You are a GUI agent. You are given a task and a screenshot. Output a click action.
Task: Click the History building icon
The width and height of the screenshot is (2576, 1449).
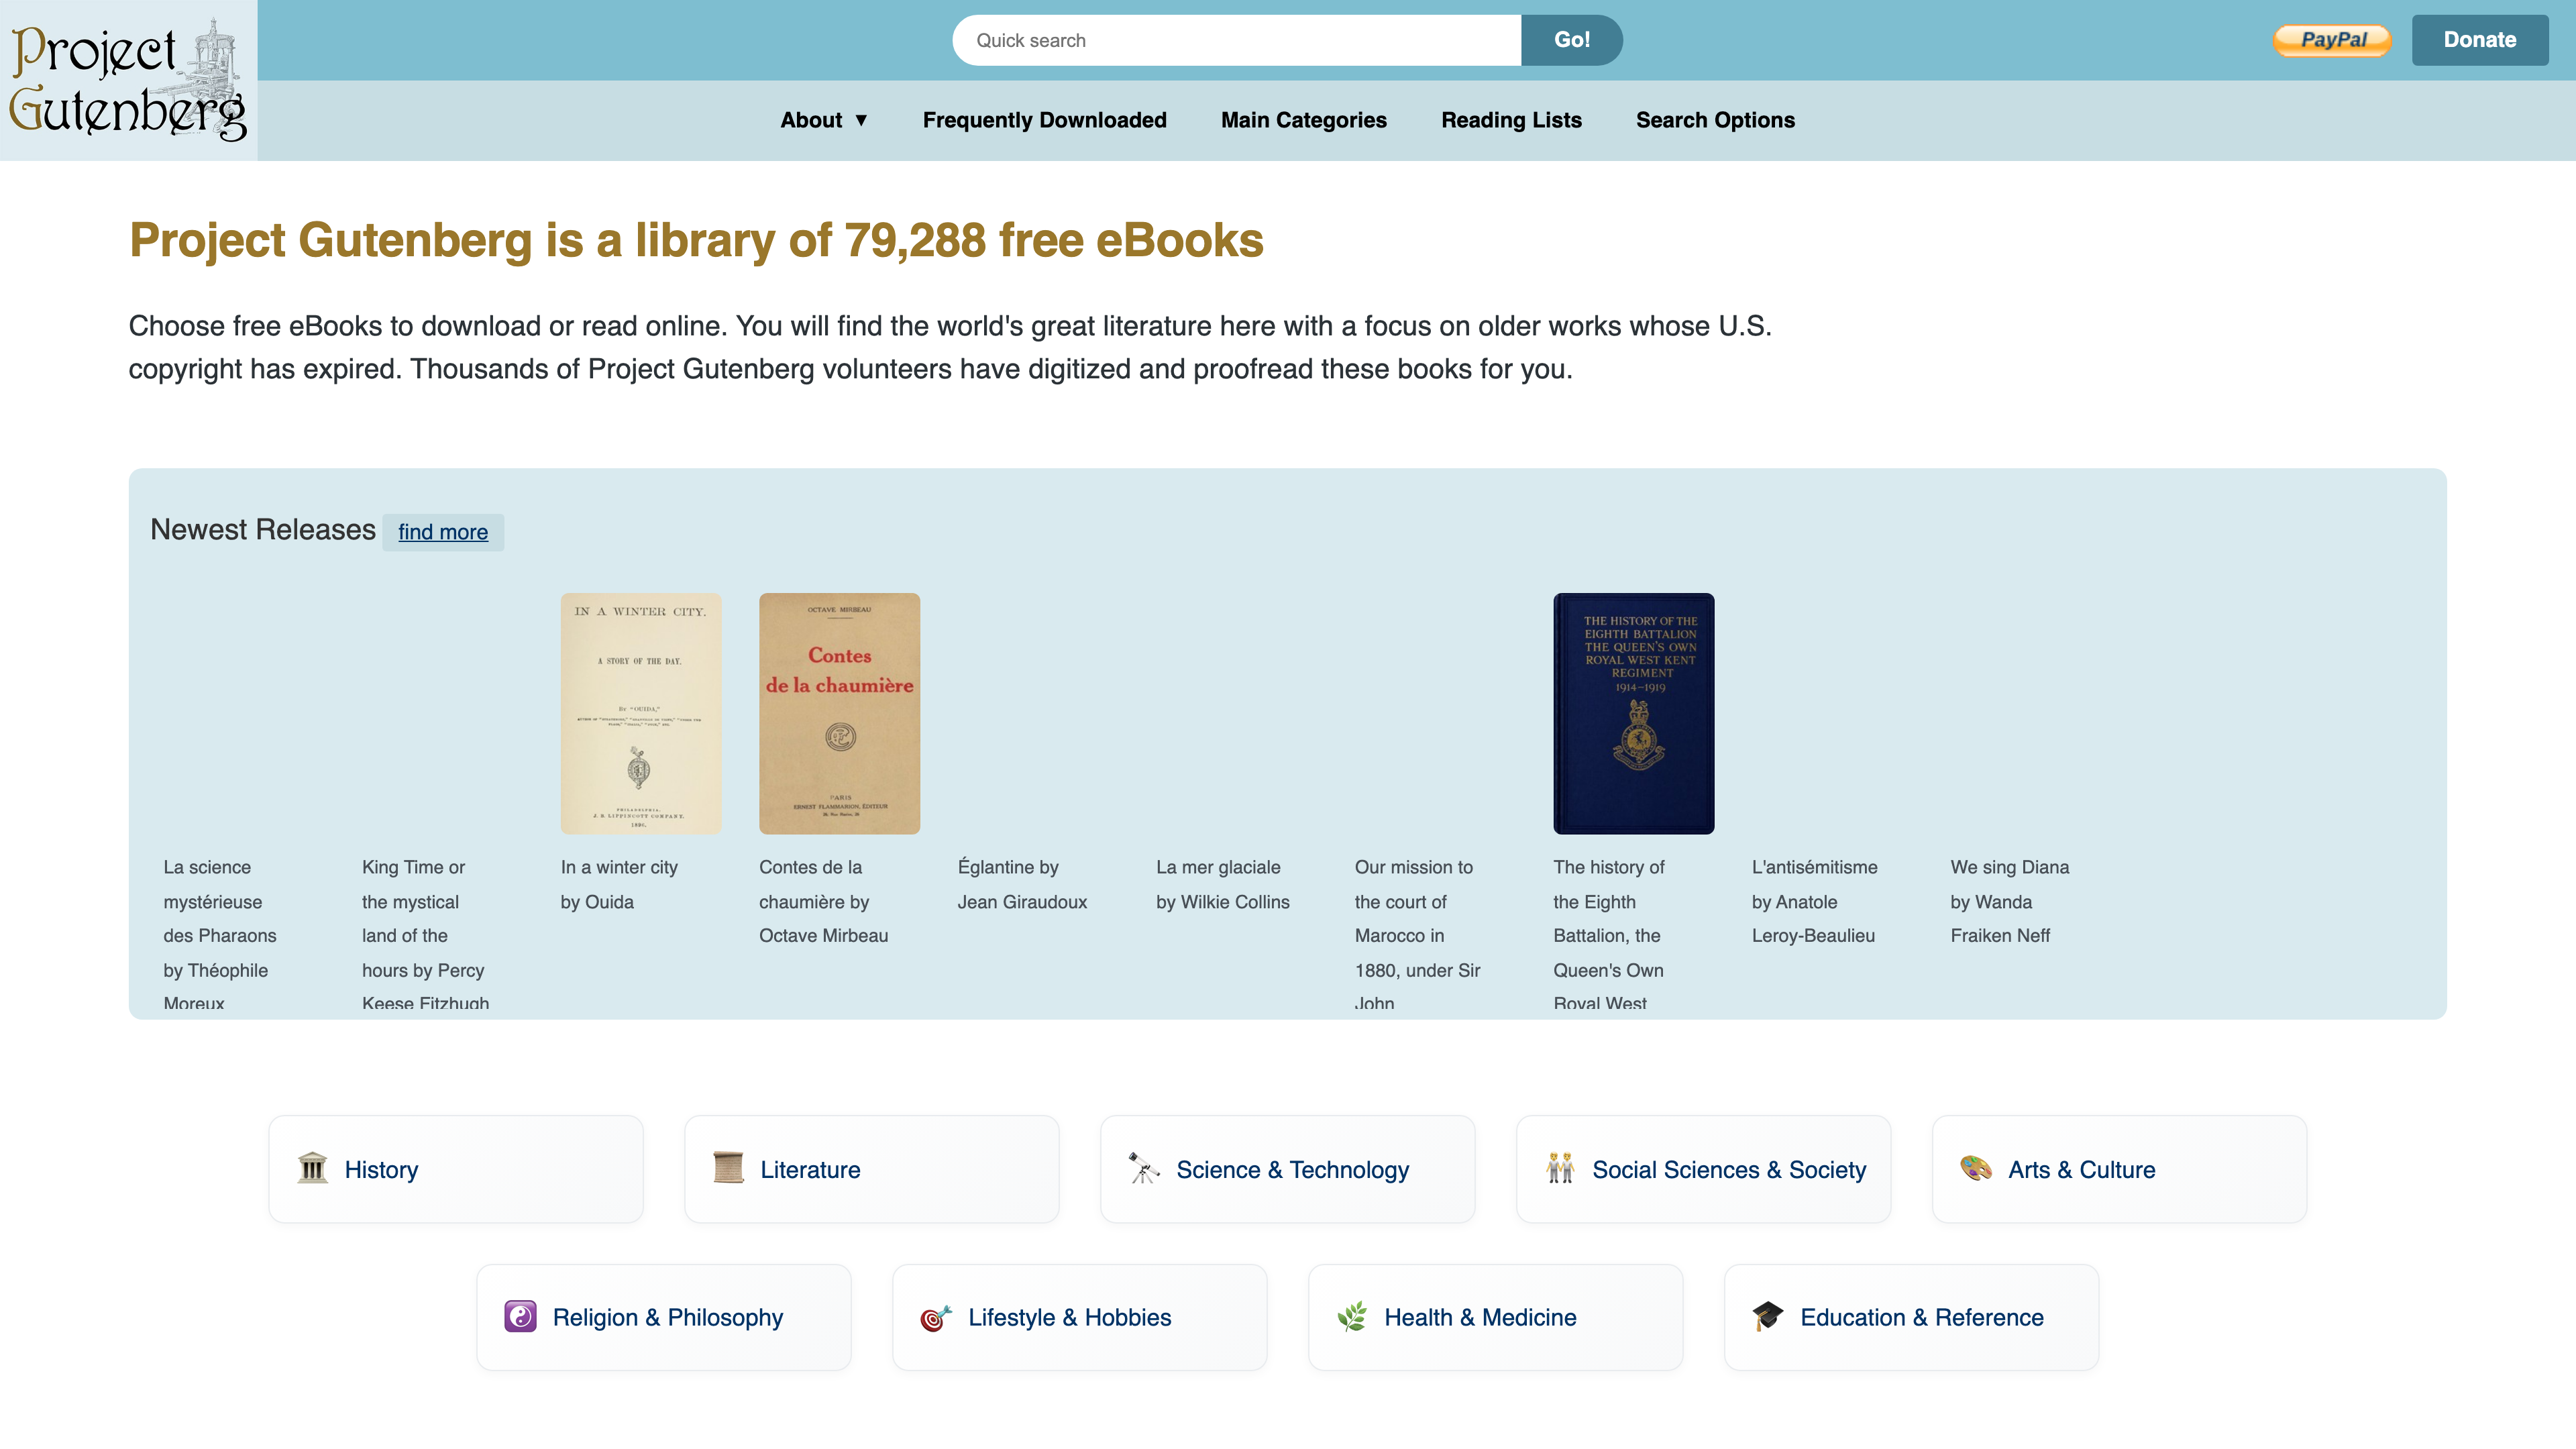tap(312, 1168)
